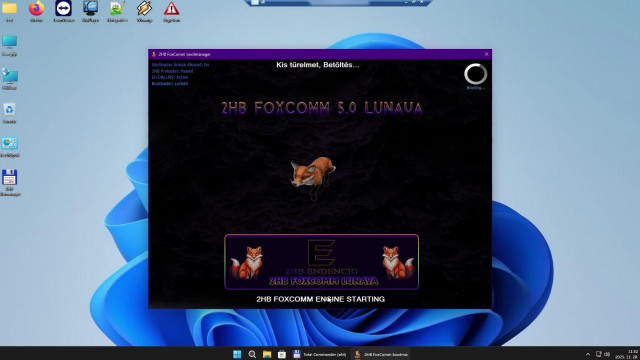Launch the Winamp desktop shortcut
This screenshot has height=360, width=640.
(144, 8)
